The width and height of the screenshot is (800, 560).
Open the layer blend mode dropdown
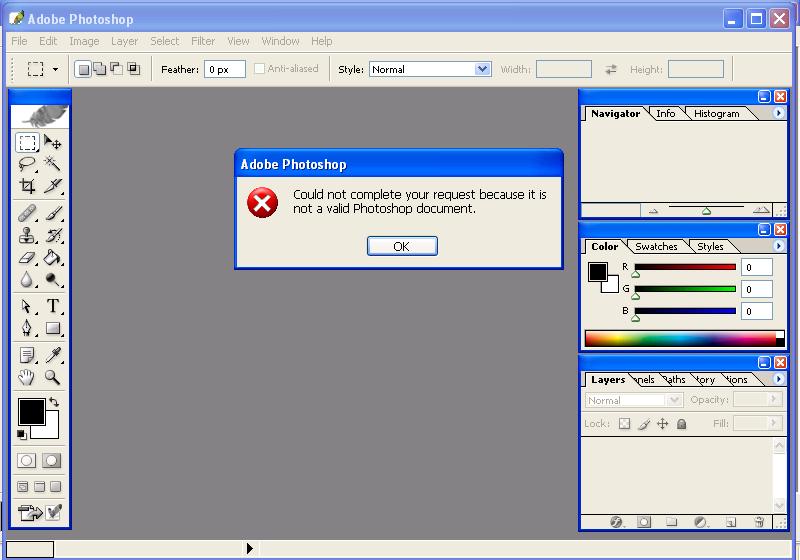pyautogui.click(x=633, y=400)
